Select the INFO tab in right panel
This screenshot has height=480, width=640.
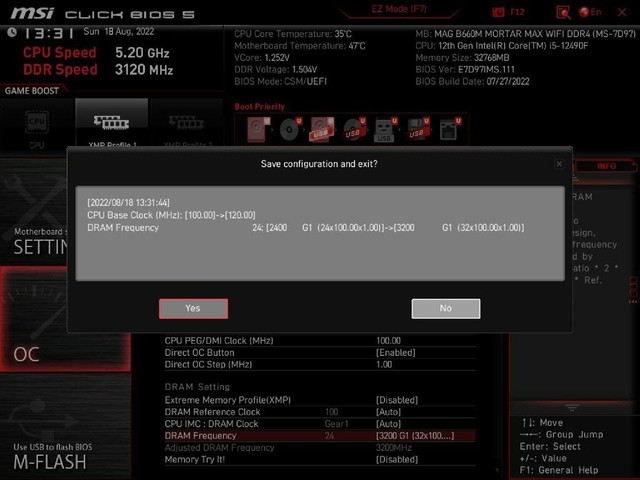point(606,166)
